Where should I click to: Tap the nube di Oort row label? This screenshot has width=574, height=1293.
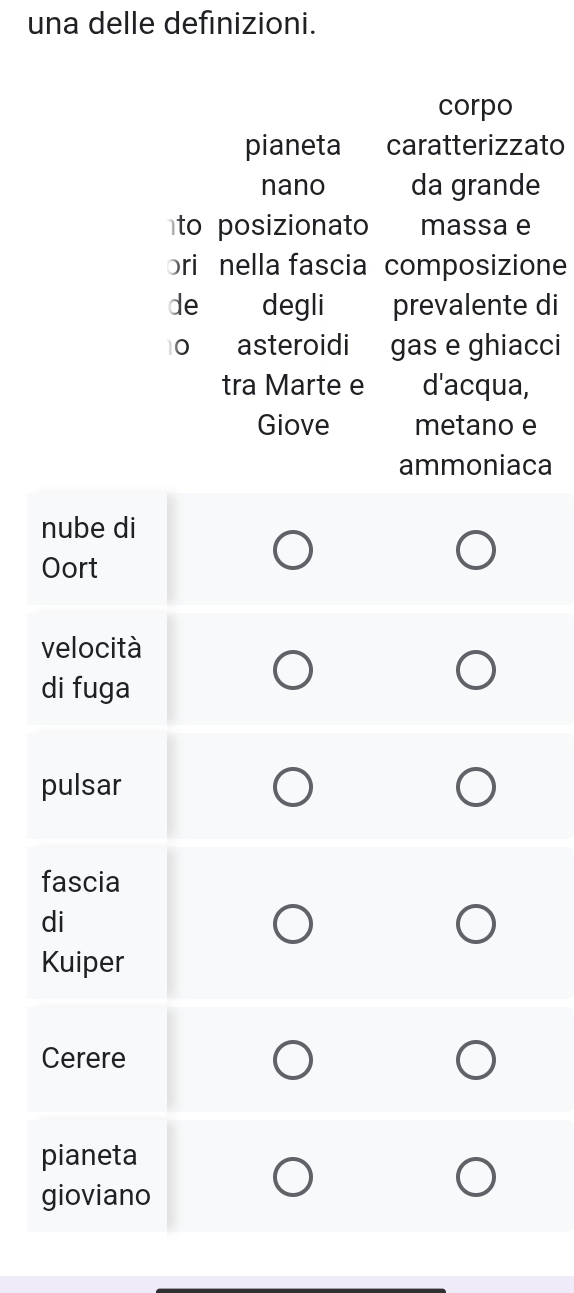coord(89,548)
